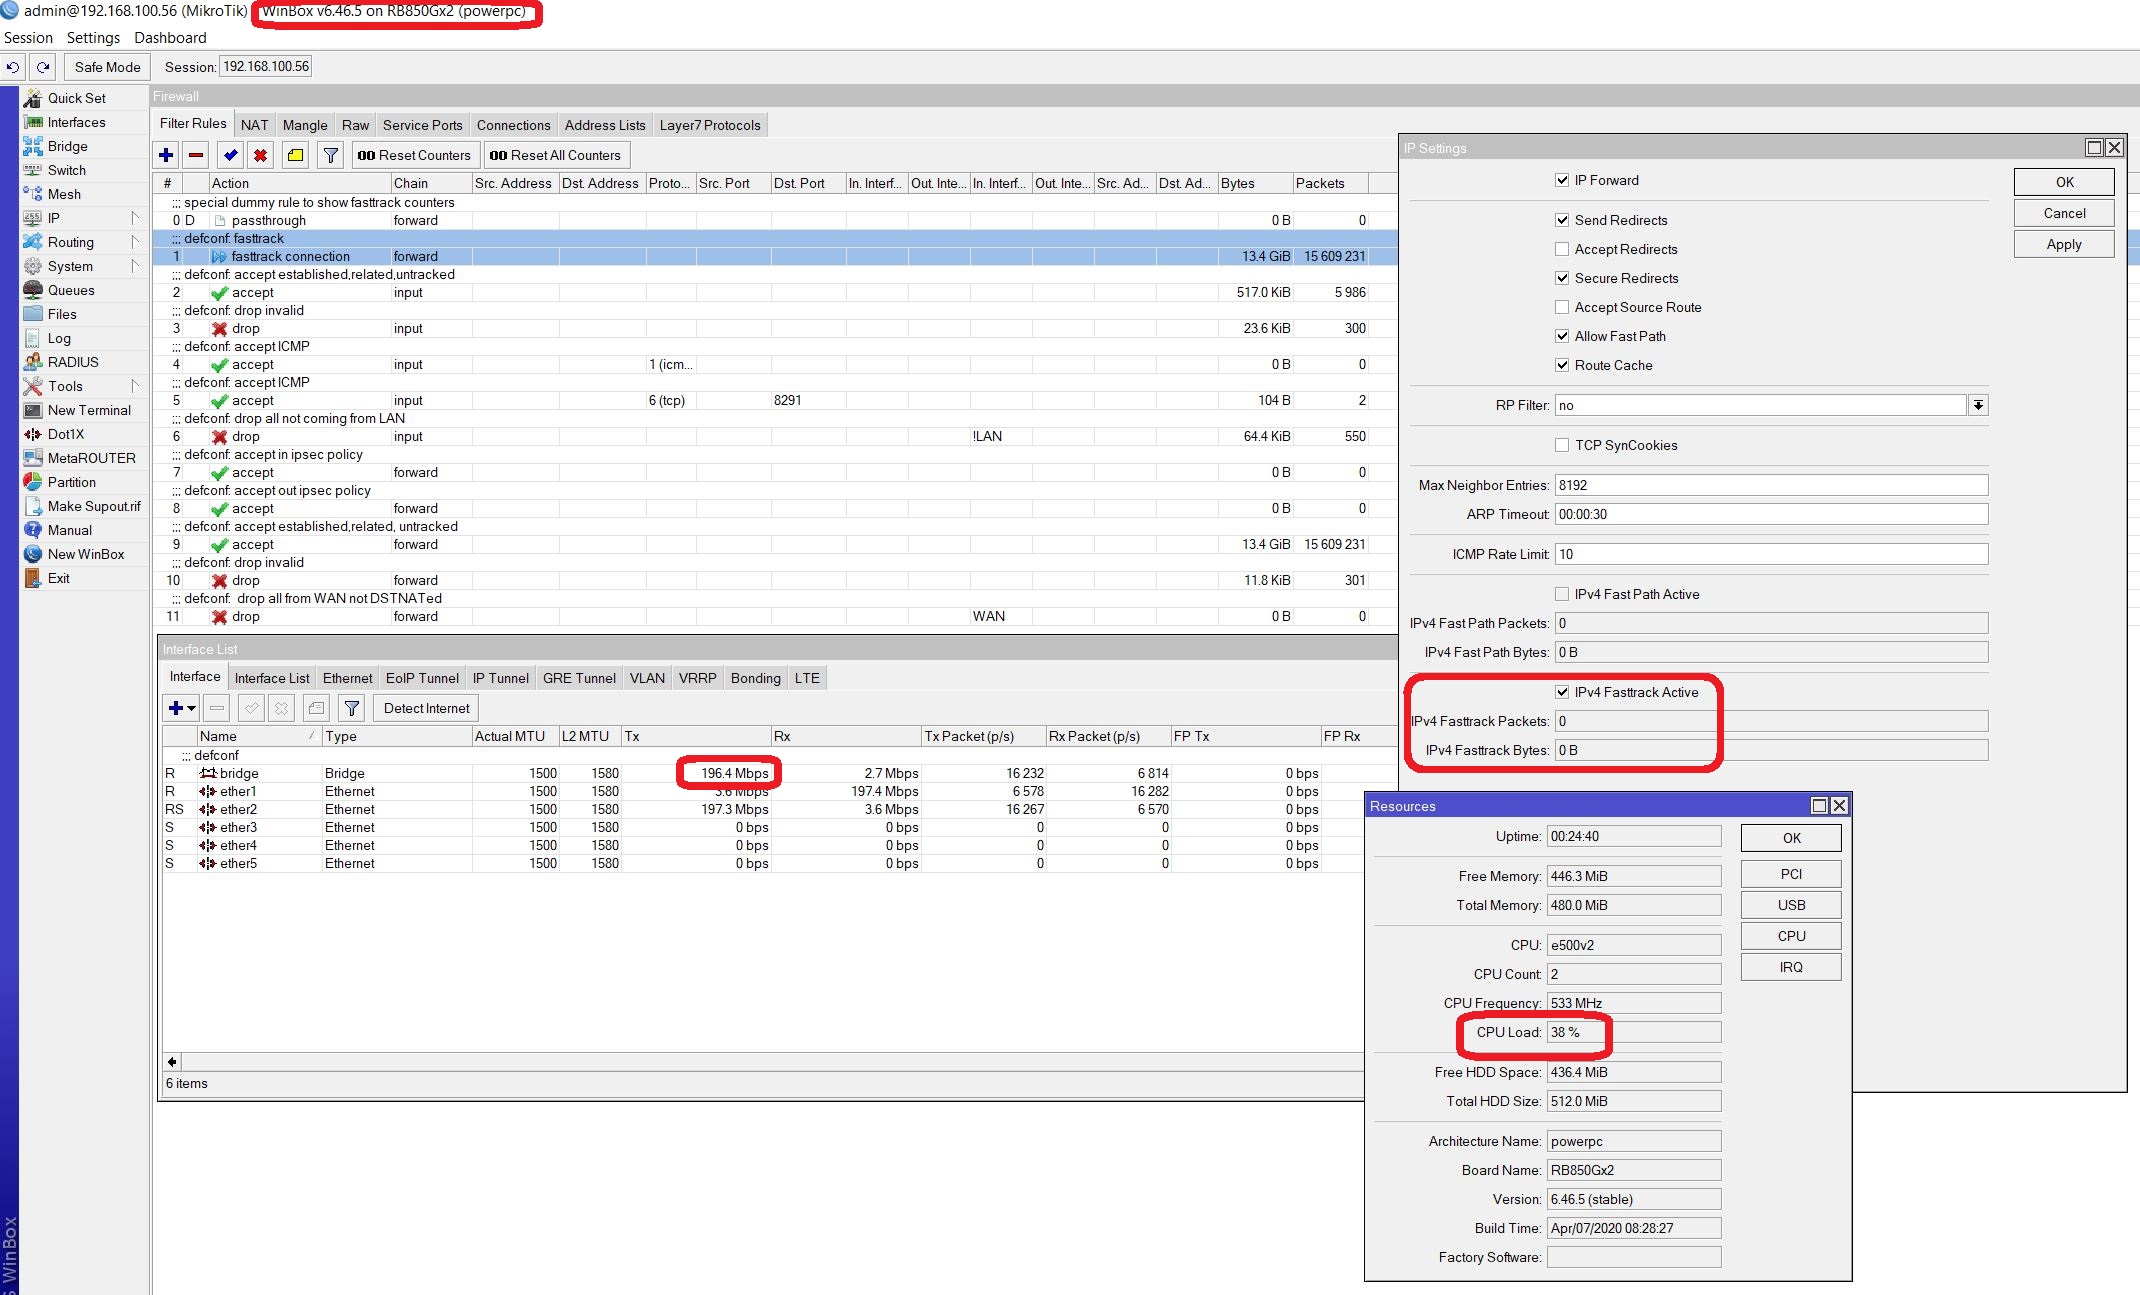Screen dimensions: 2140x1295
Task: Toggle Secure Redirects checkbox
Action: tap(1562, 278)
